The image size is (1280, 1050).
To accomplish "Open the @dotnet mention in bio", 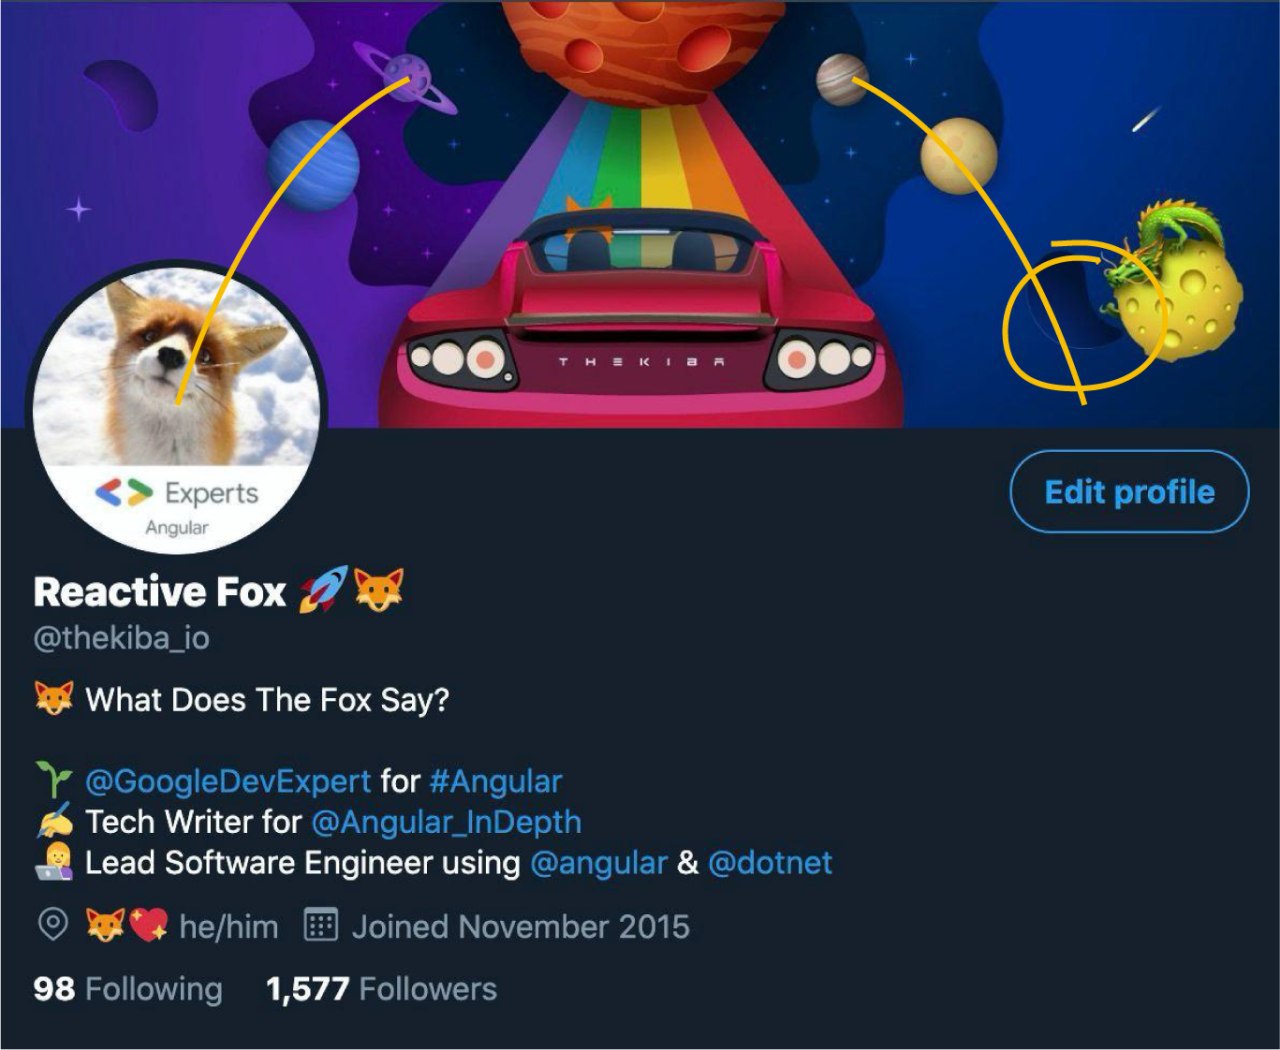I will tap(770, 863).
